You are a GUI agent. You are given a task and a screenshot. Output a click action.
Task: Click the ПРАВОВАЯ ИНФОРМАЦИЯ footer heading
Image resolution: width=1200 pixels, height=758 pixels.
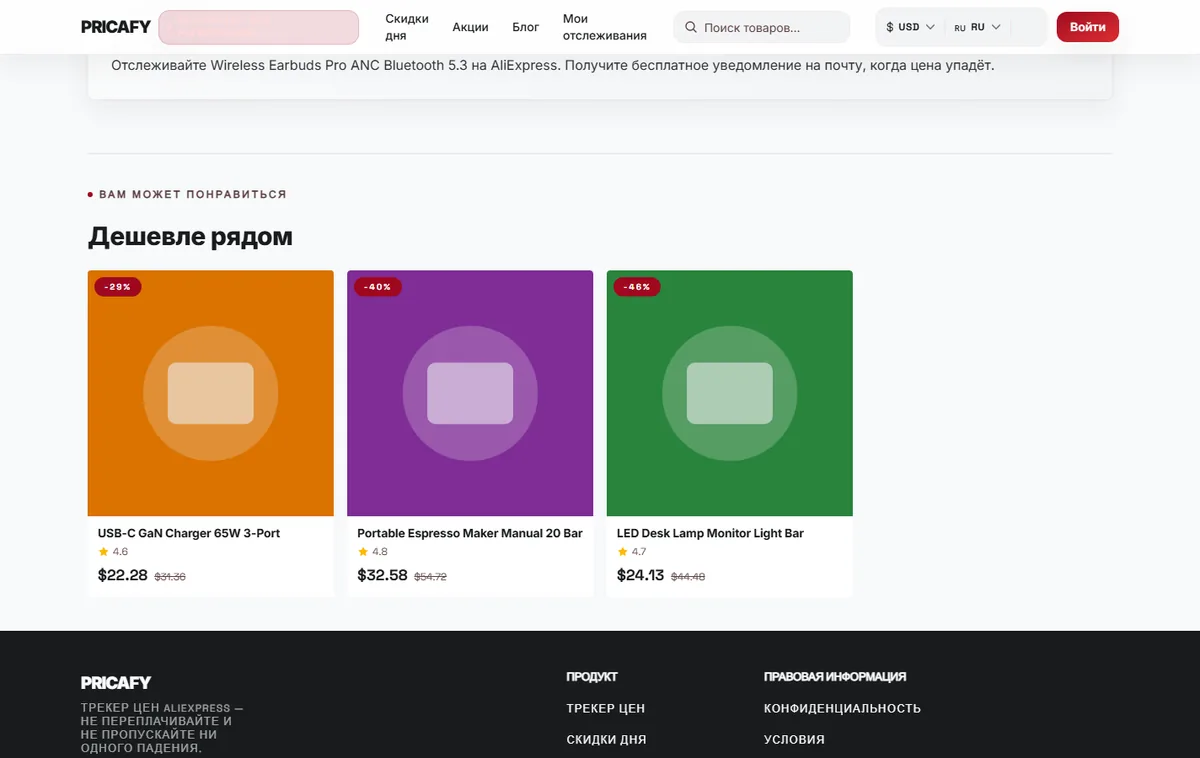pos(835,677)
